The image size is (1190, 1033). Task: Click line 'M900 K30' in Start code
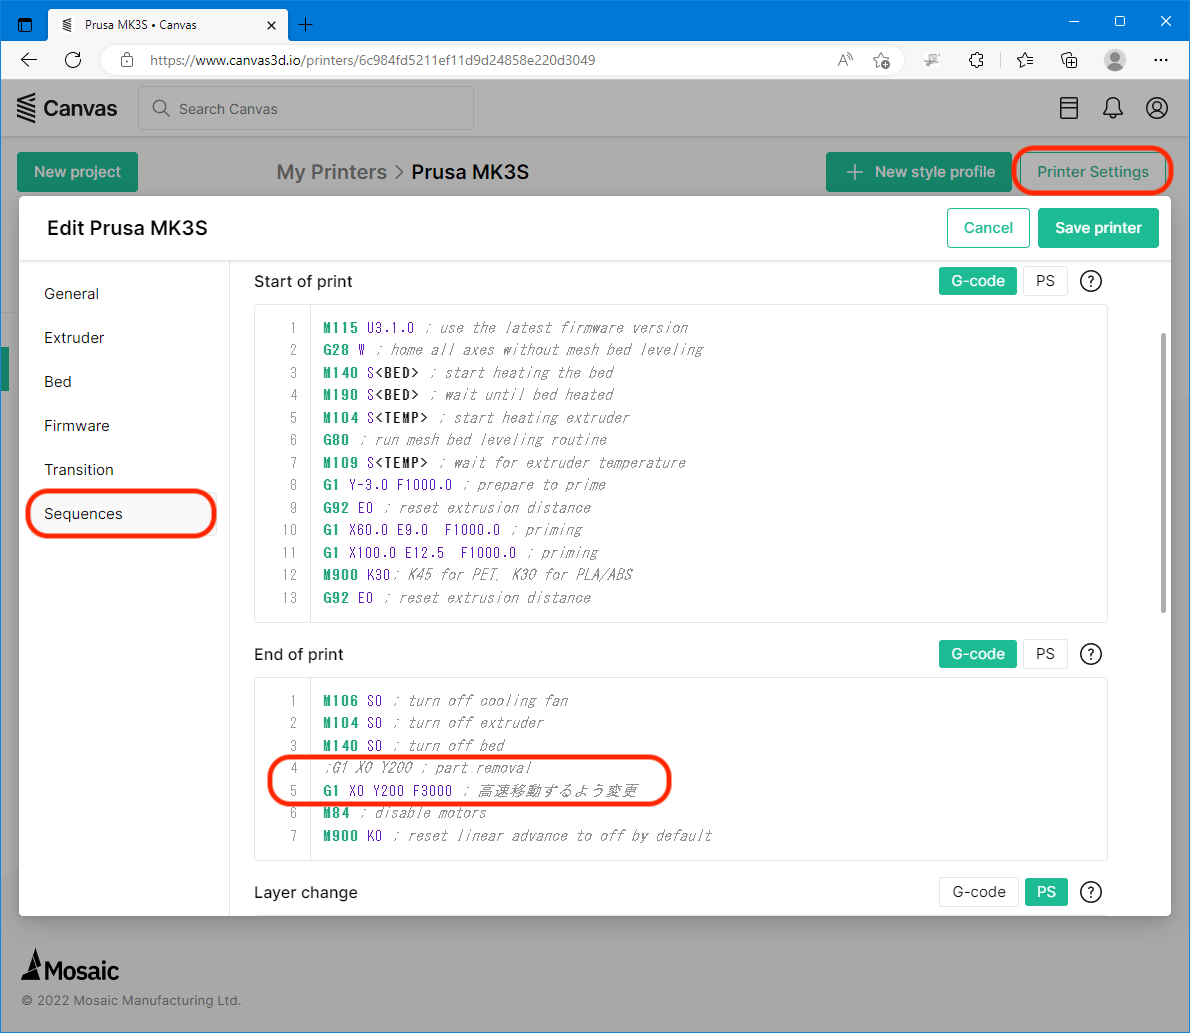pos(478,575)
